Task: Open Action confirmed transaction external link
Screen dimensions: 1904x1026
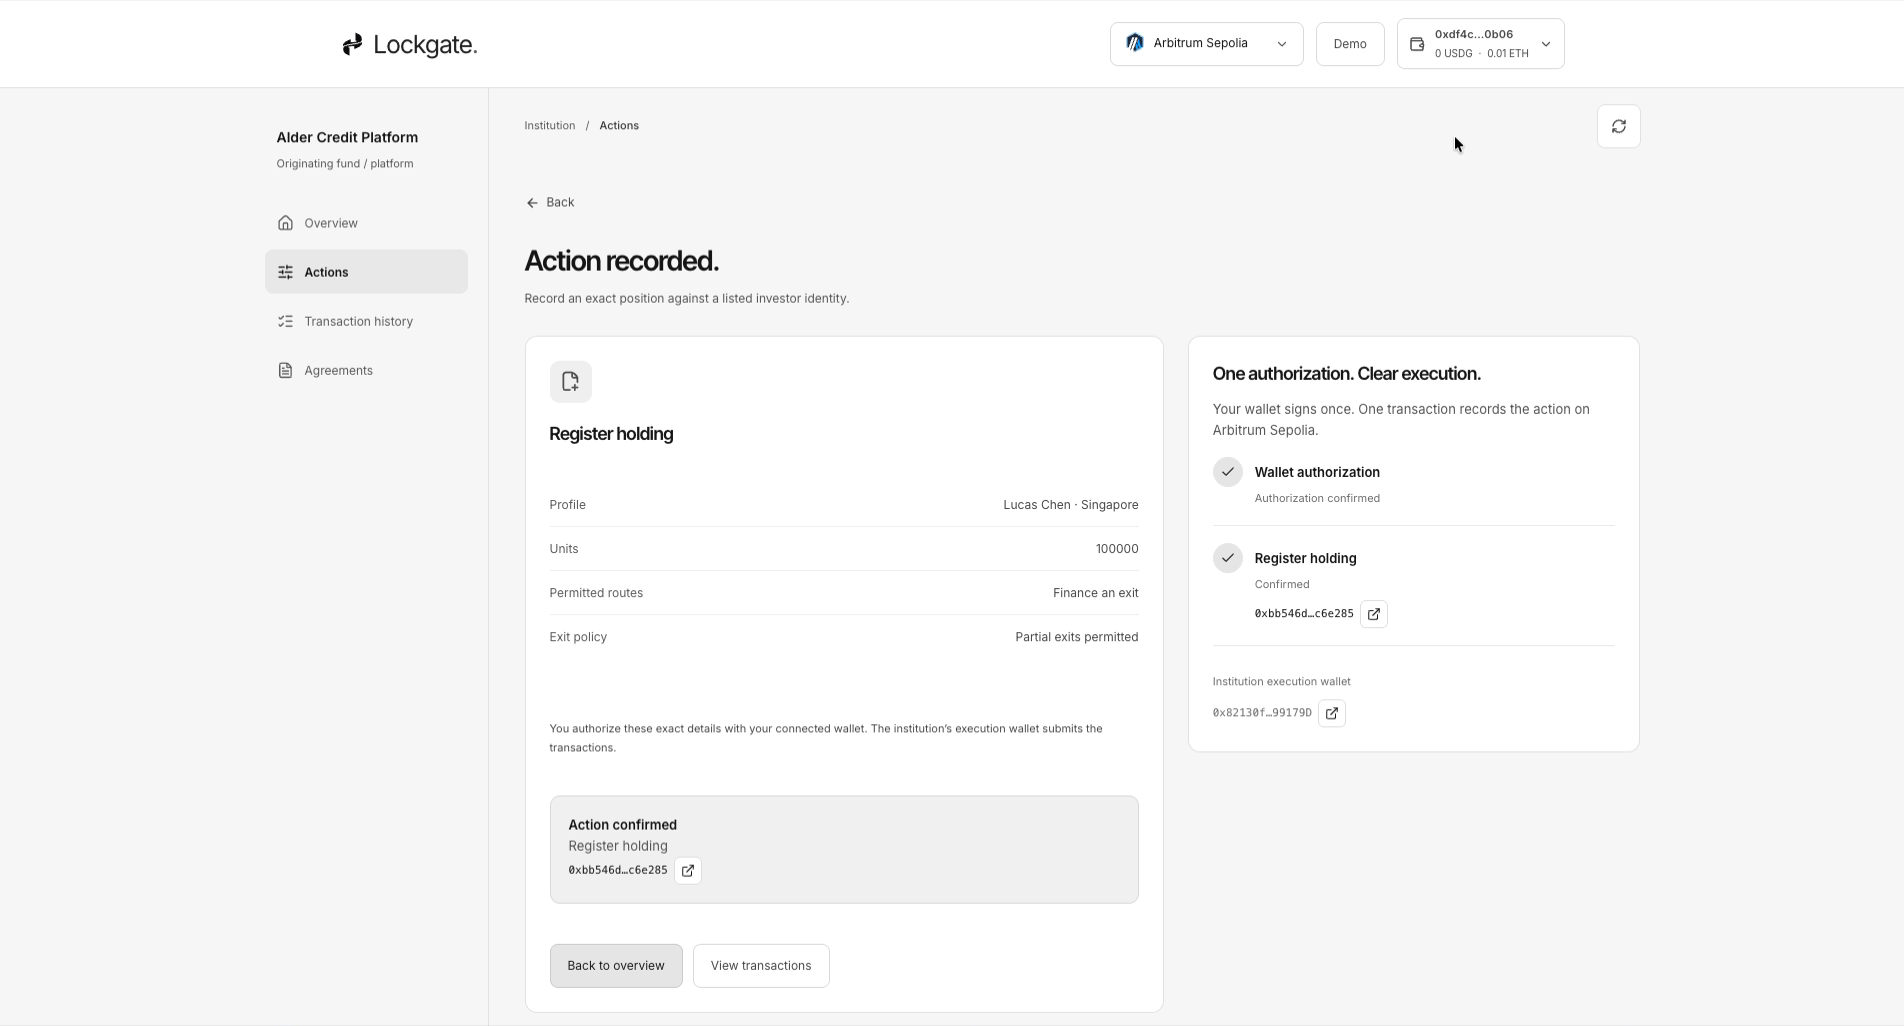Action: [x=687, y=870]
